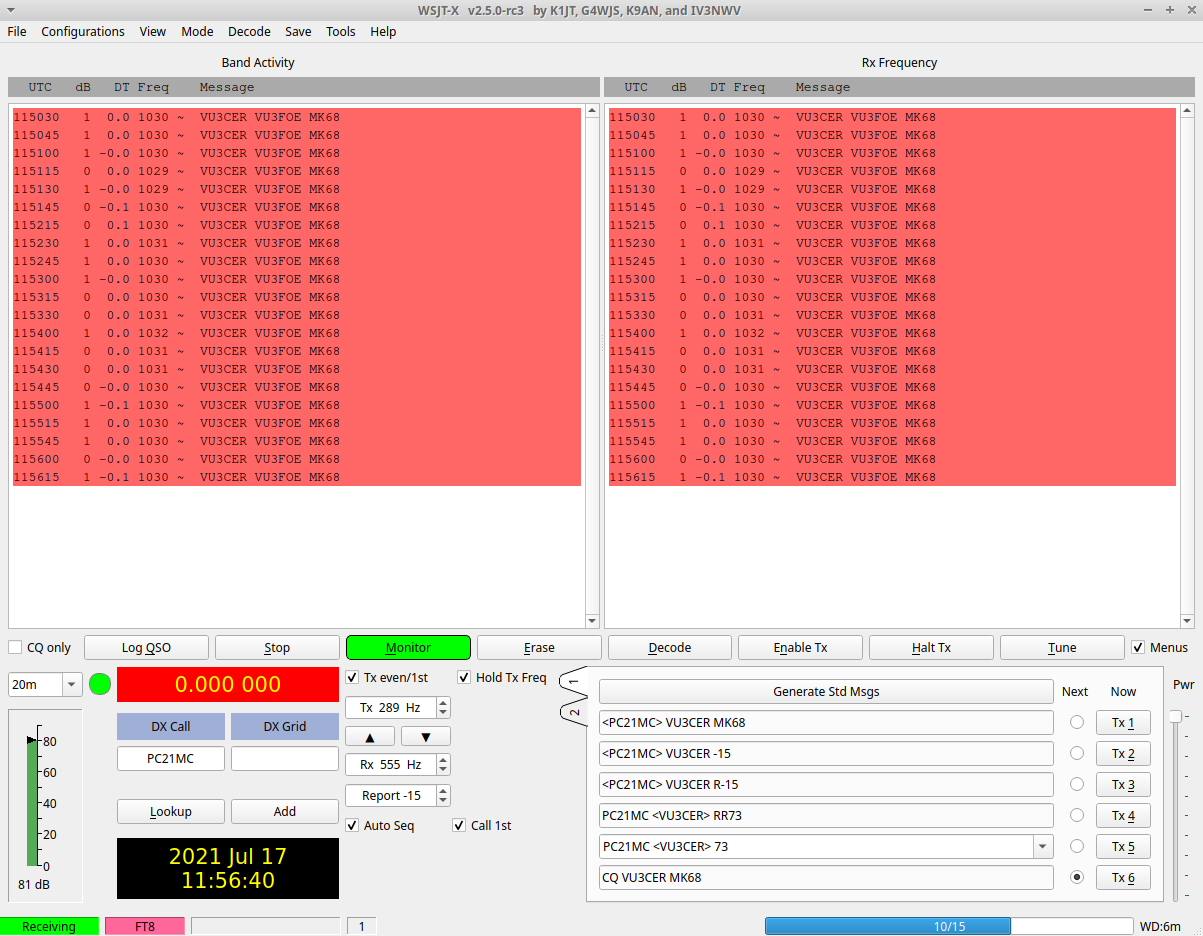
Task: Open the Tools menu
Action: click(341, 31)
